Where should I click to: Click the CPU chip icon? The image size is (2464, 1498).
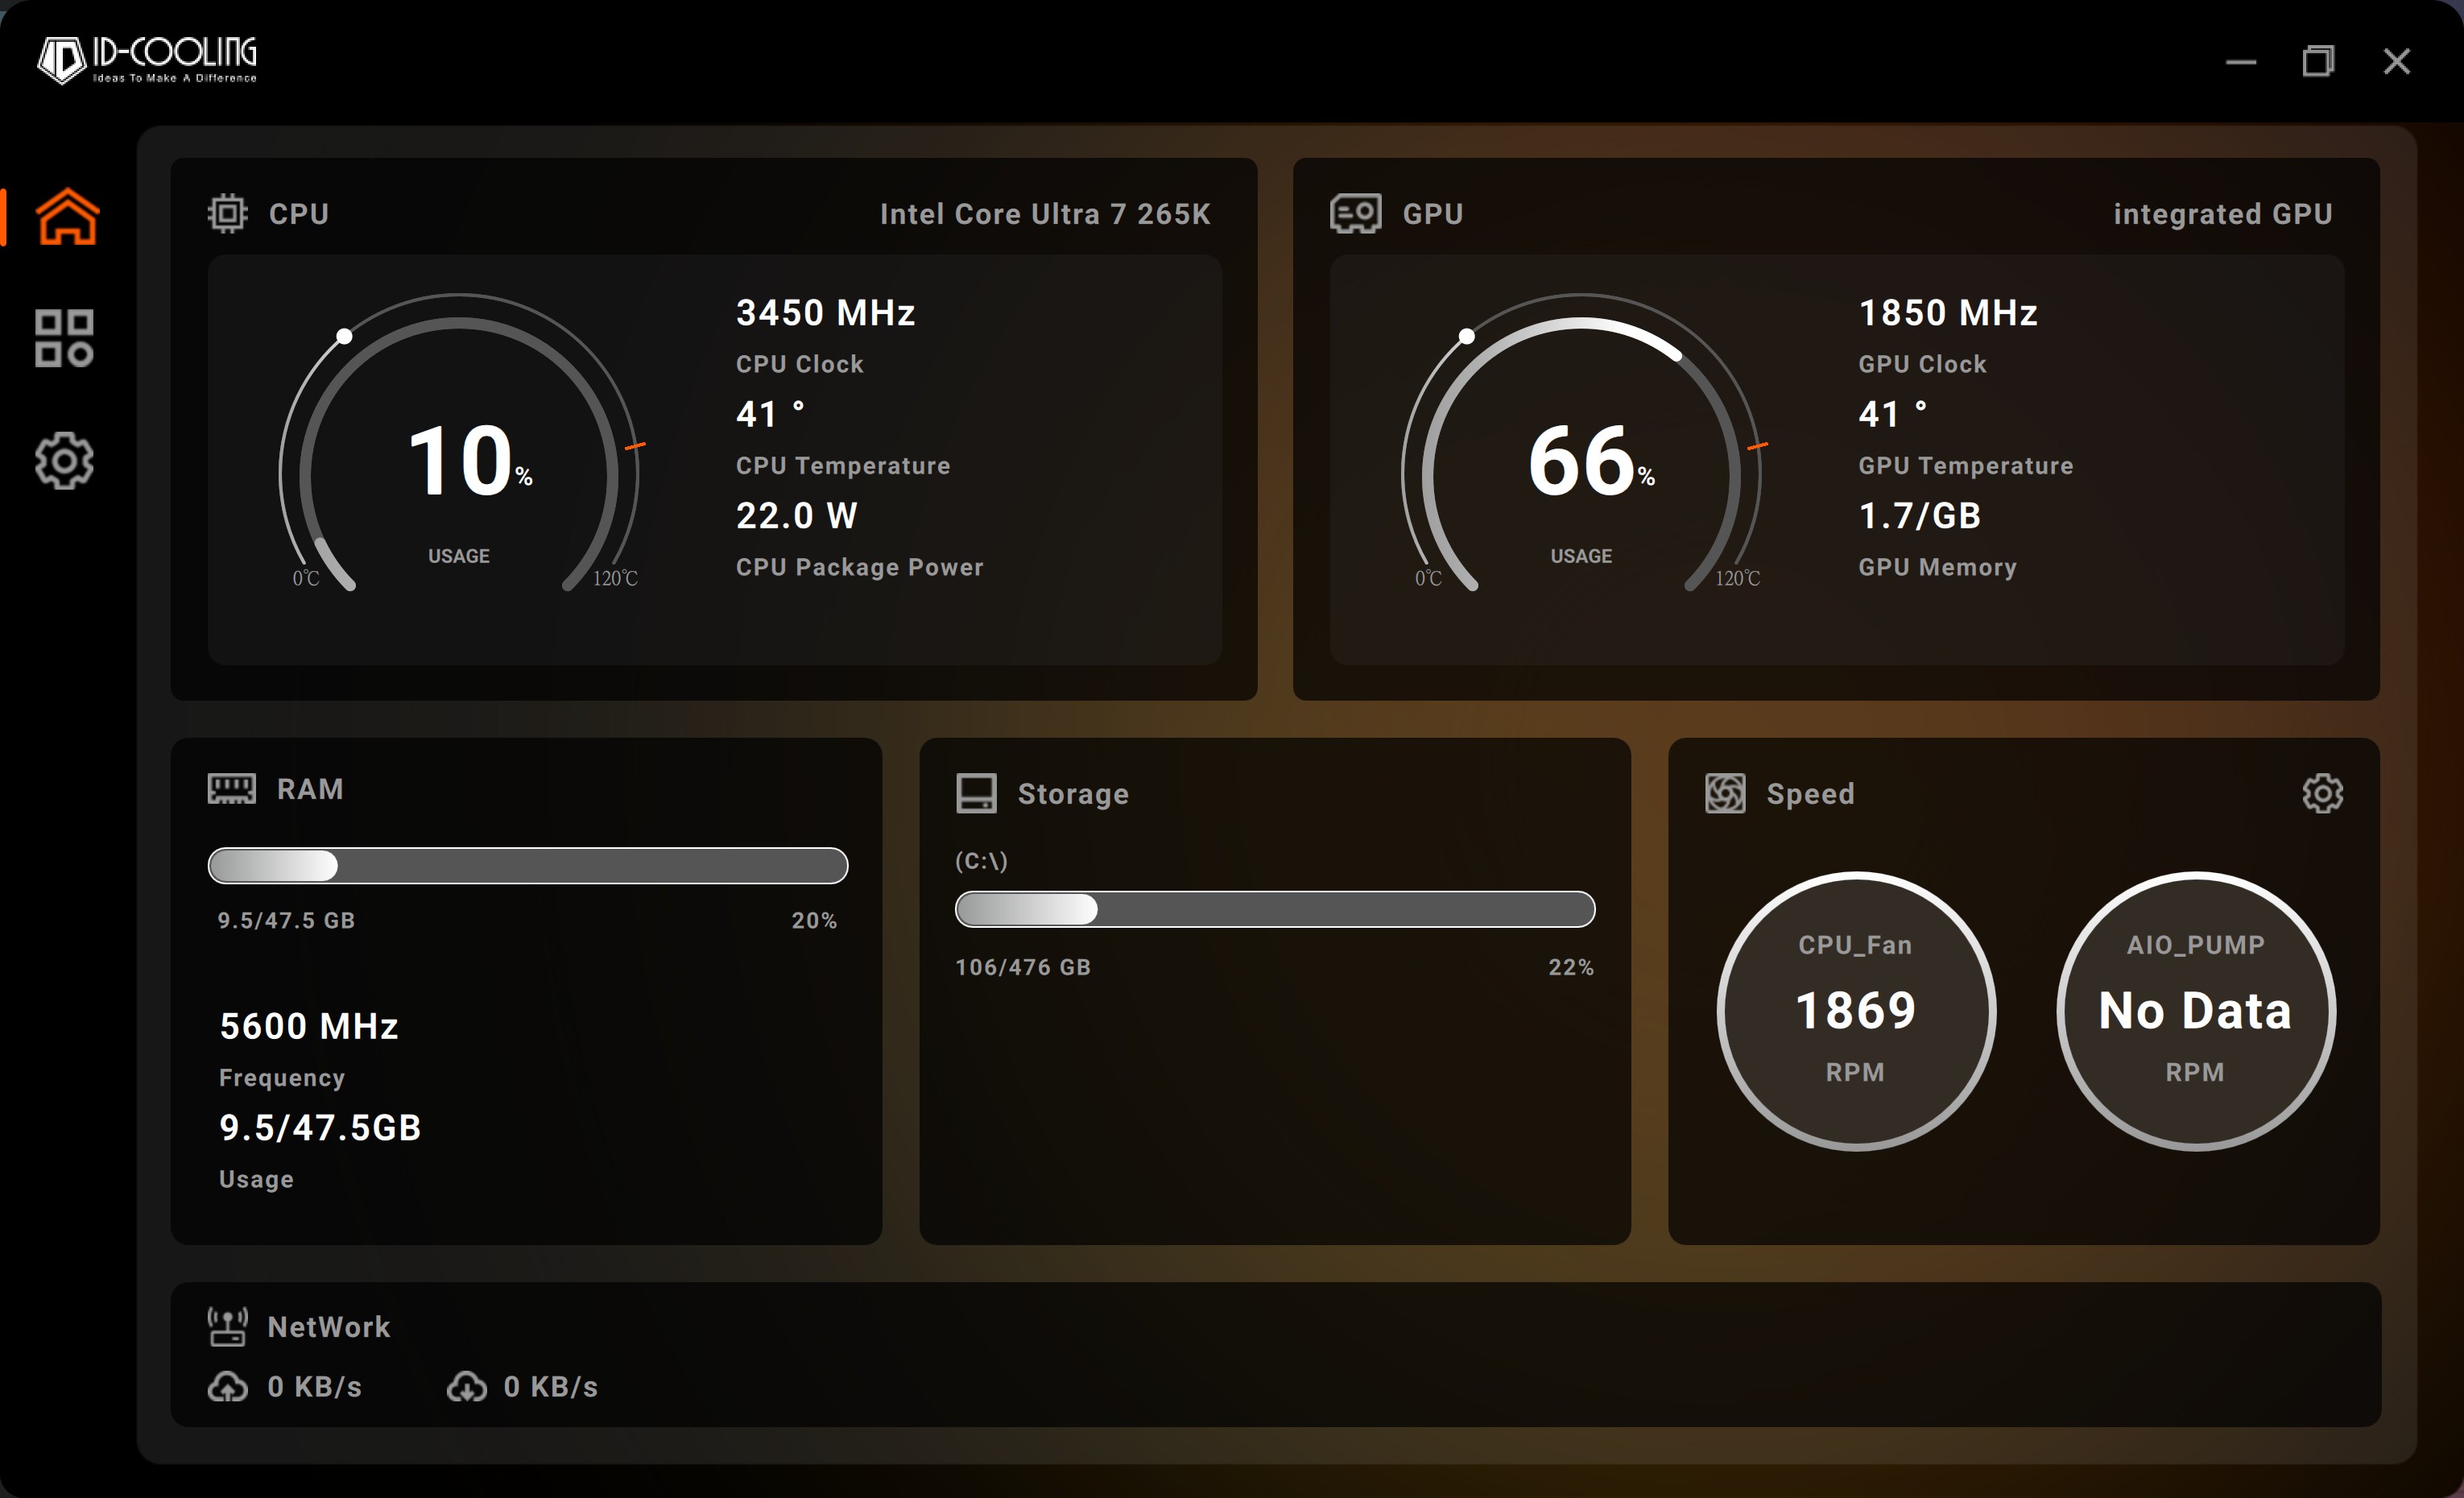[x=227, y=213]
